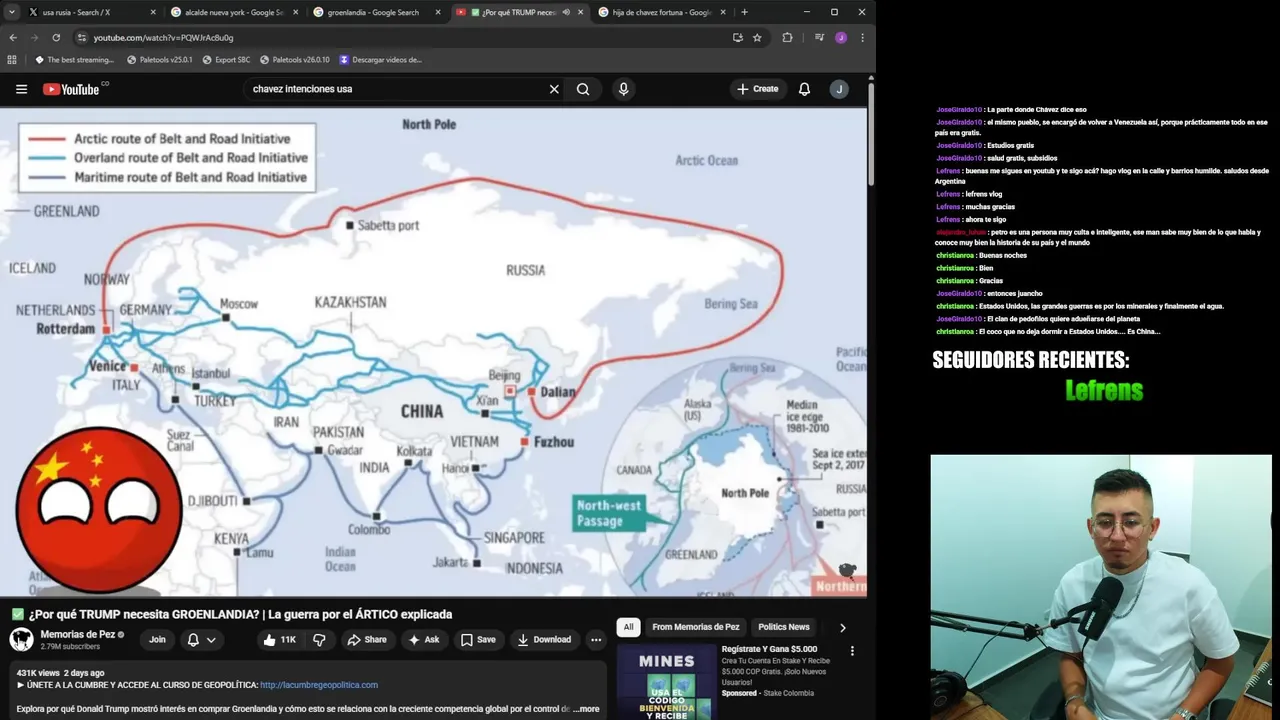Viewport: 1280px width, 720px height.
Task: Ask about this video
Action: 424,640
